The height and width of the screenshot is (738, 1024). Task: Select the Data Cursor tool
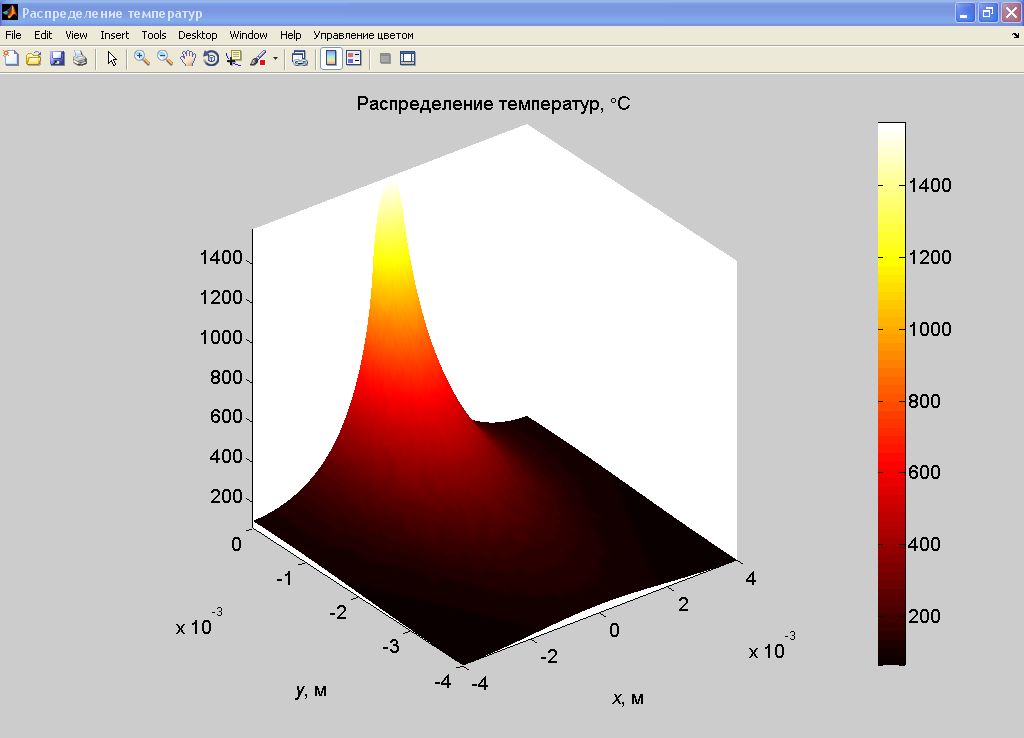tap(234, 59)
